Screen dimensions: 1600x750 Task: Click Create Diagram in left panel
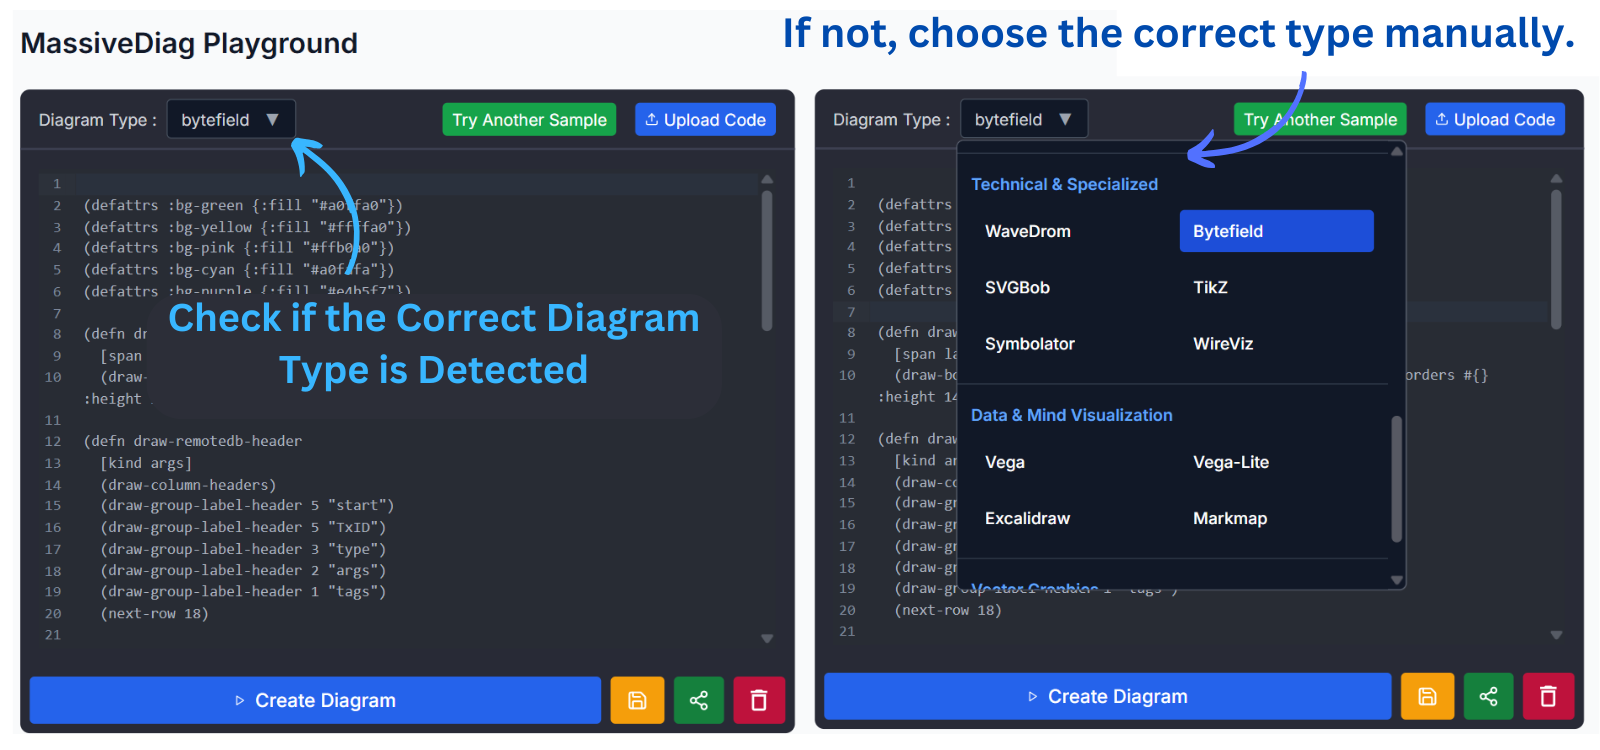click(315, 700)
